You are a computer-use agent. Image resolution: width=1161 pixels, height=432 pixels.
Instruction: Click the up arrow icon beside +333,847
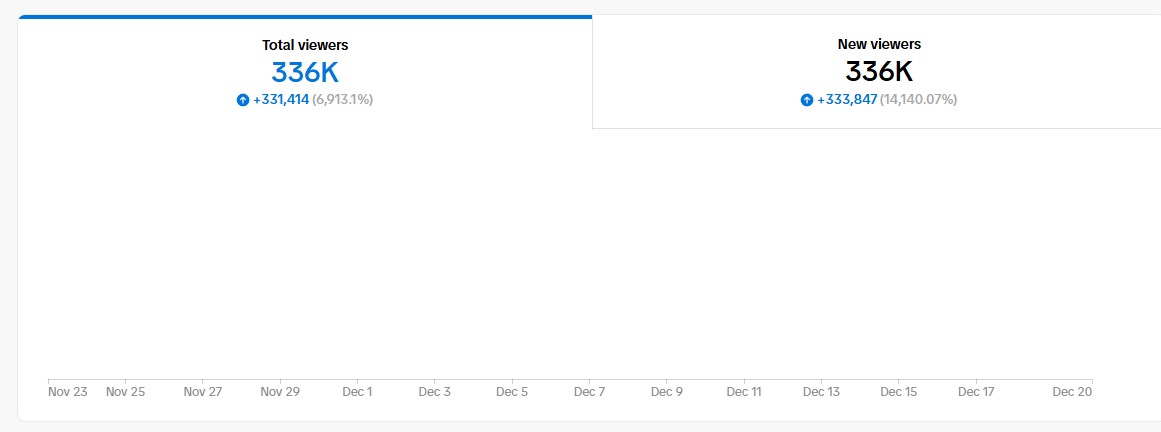807,100
